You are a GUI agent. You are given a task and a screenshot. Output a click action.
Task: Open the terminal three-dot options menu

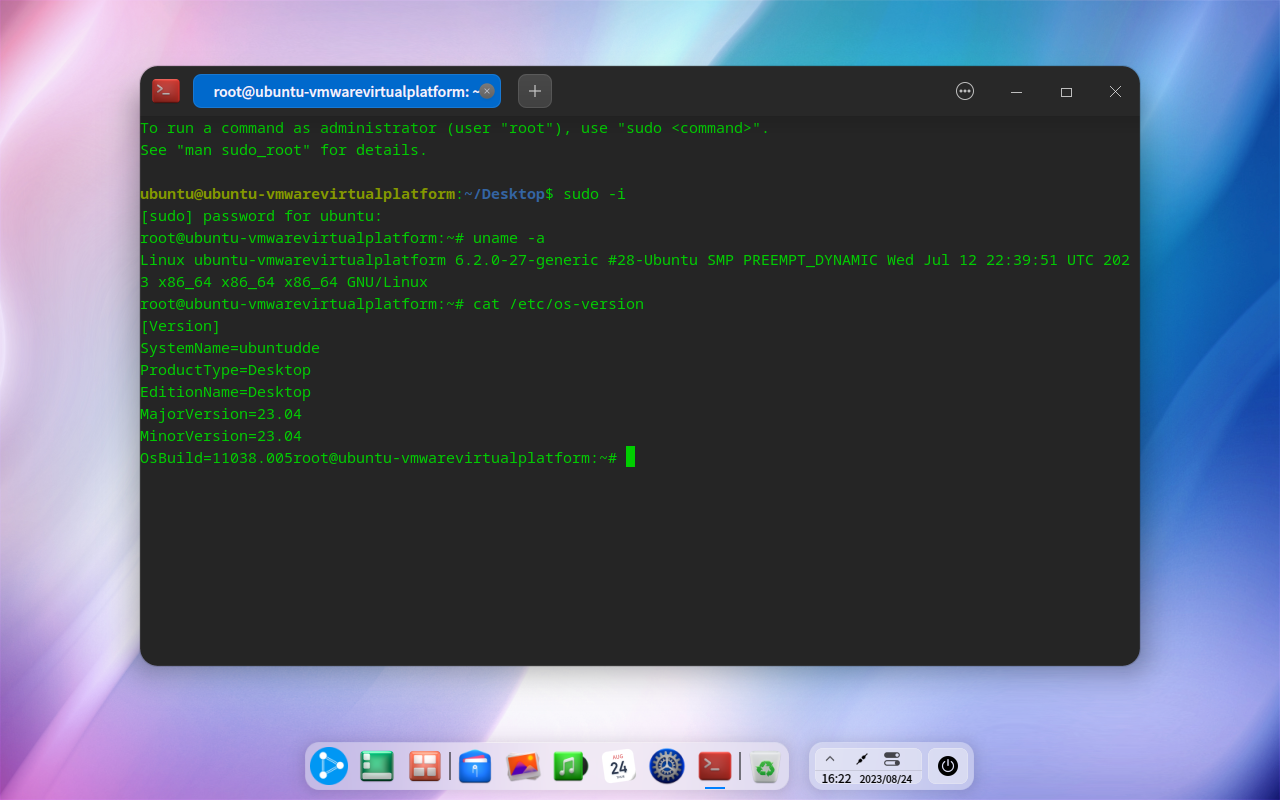point(964,91)
